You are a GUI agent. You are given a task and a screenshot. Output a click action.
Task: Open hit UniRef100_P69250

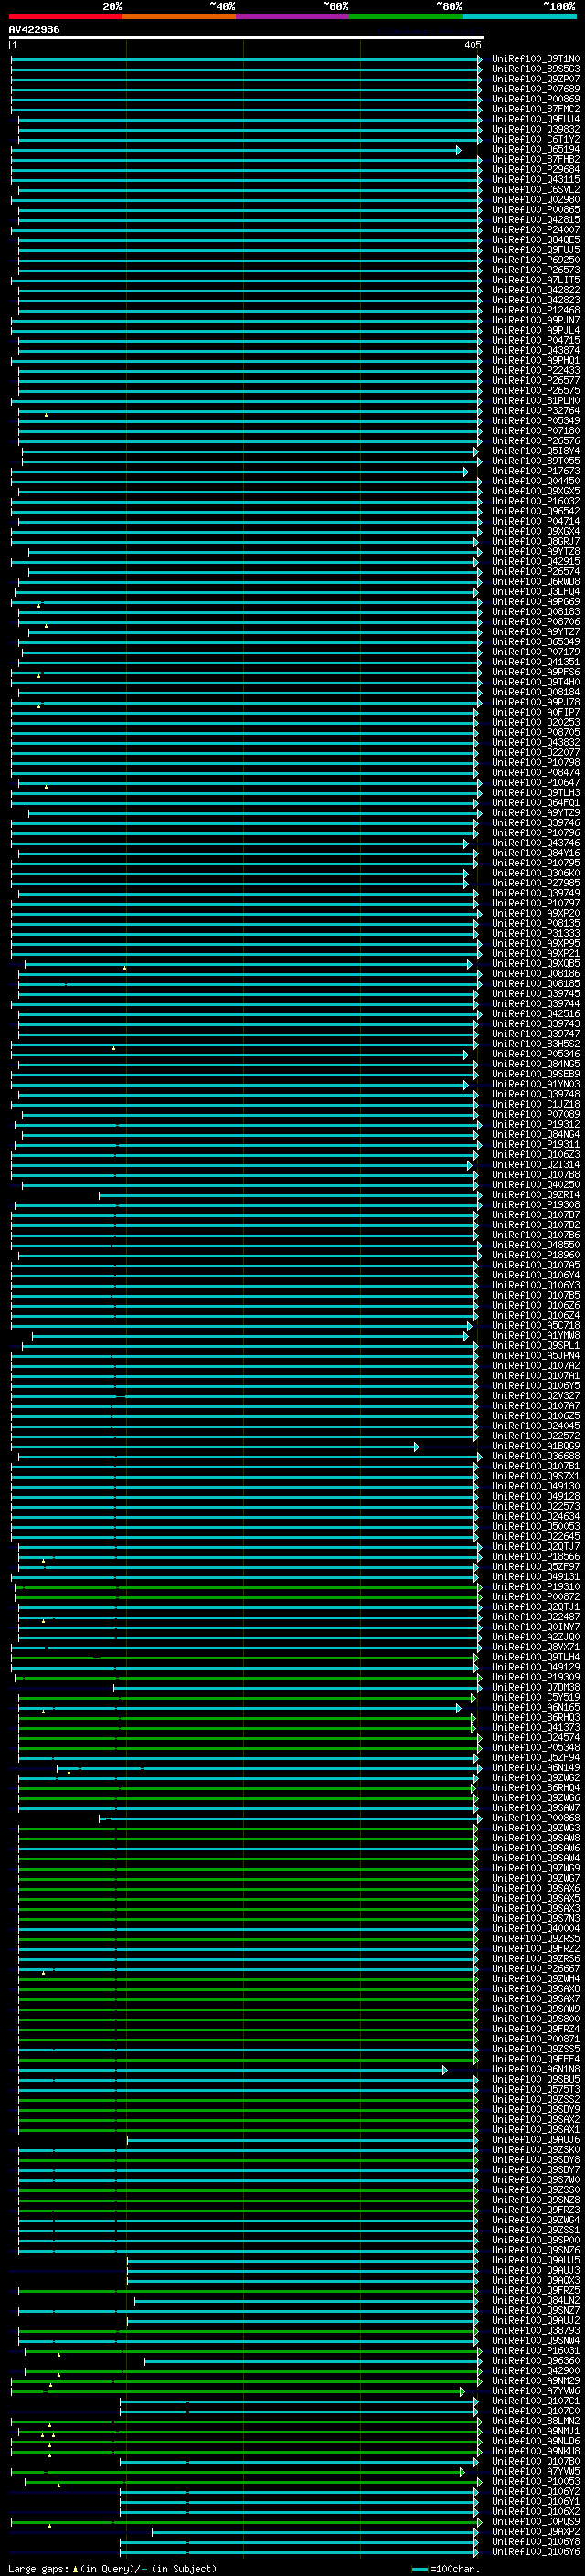[x=535, y=260]
